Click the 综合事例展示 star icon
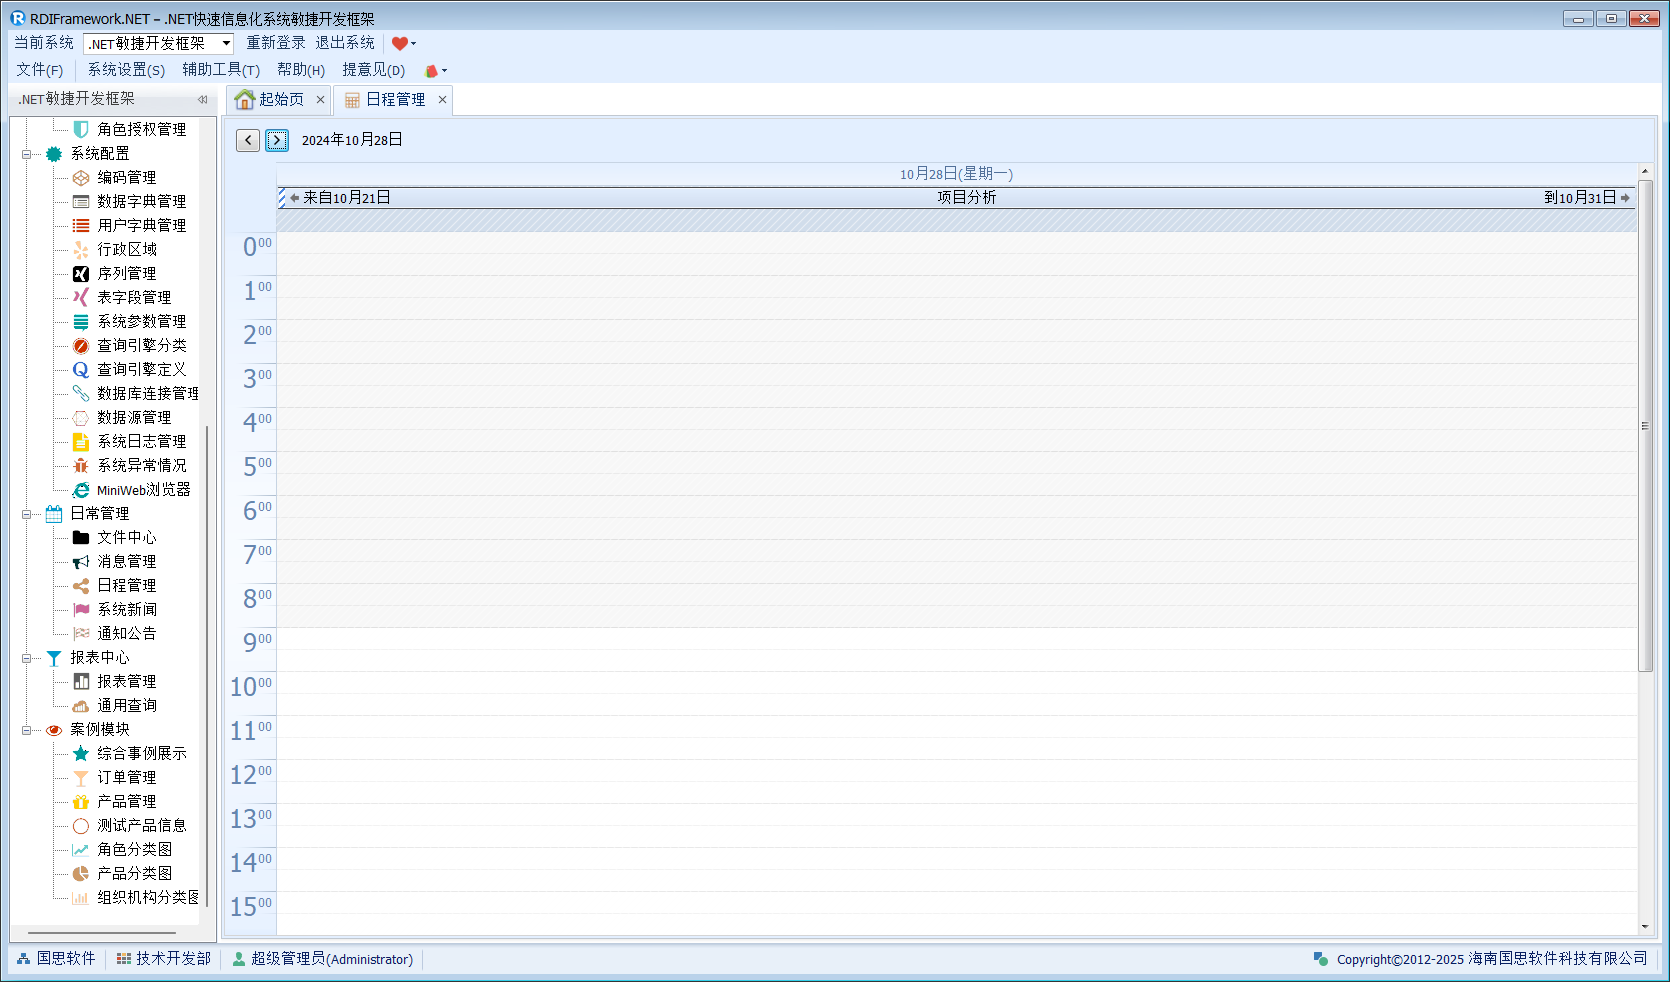The image size is (1670, 982). [81, 754]
